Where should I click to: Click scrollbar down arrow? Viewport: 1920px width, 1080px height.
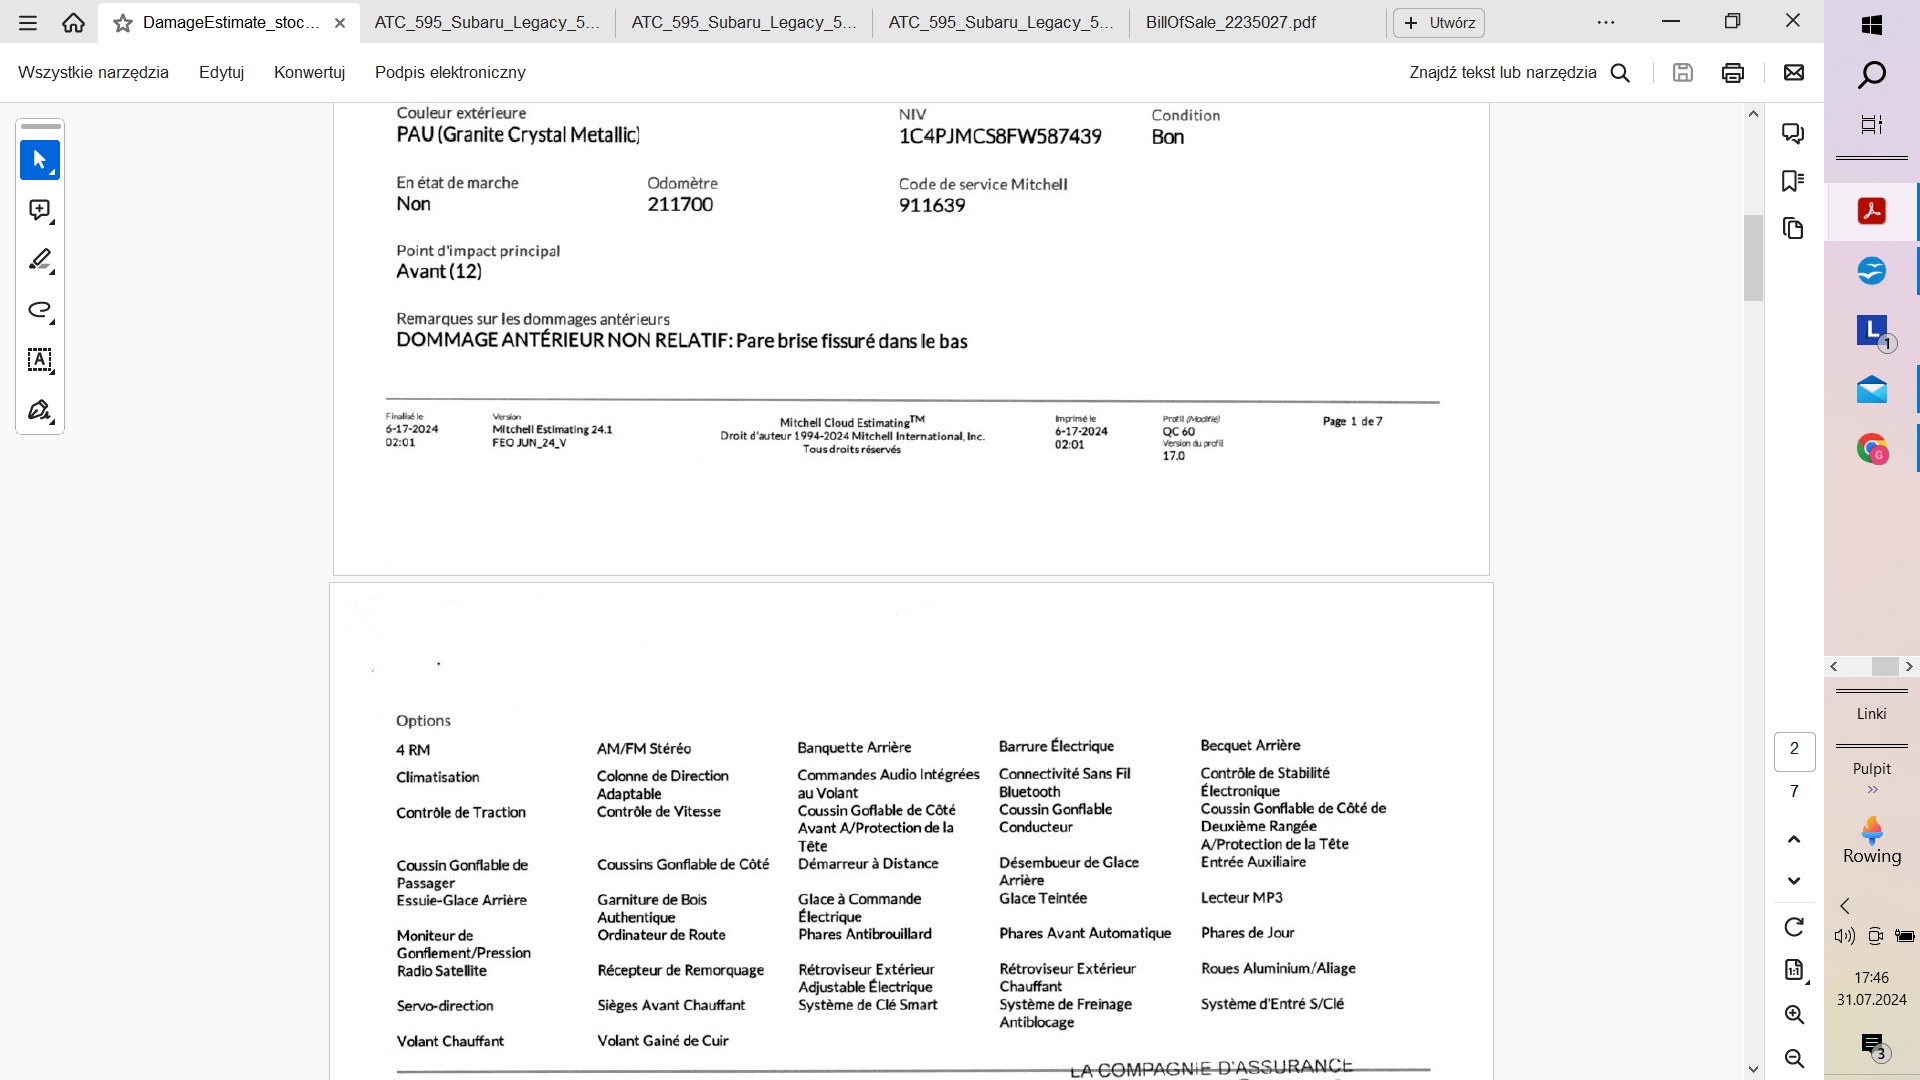tap(1753, 1069)
